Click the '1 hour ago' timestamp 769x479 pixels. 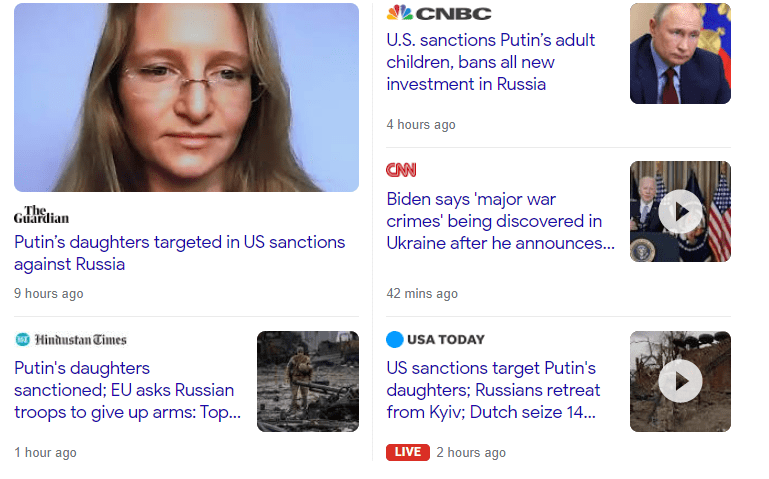[45, 453]
